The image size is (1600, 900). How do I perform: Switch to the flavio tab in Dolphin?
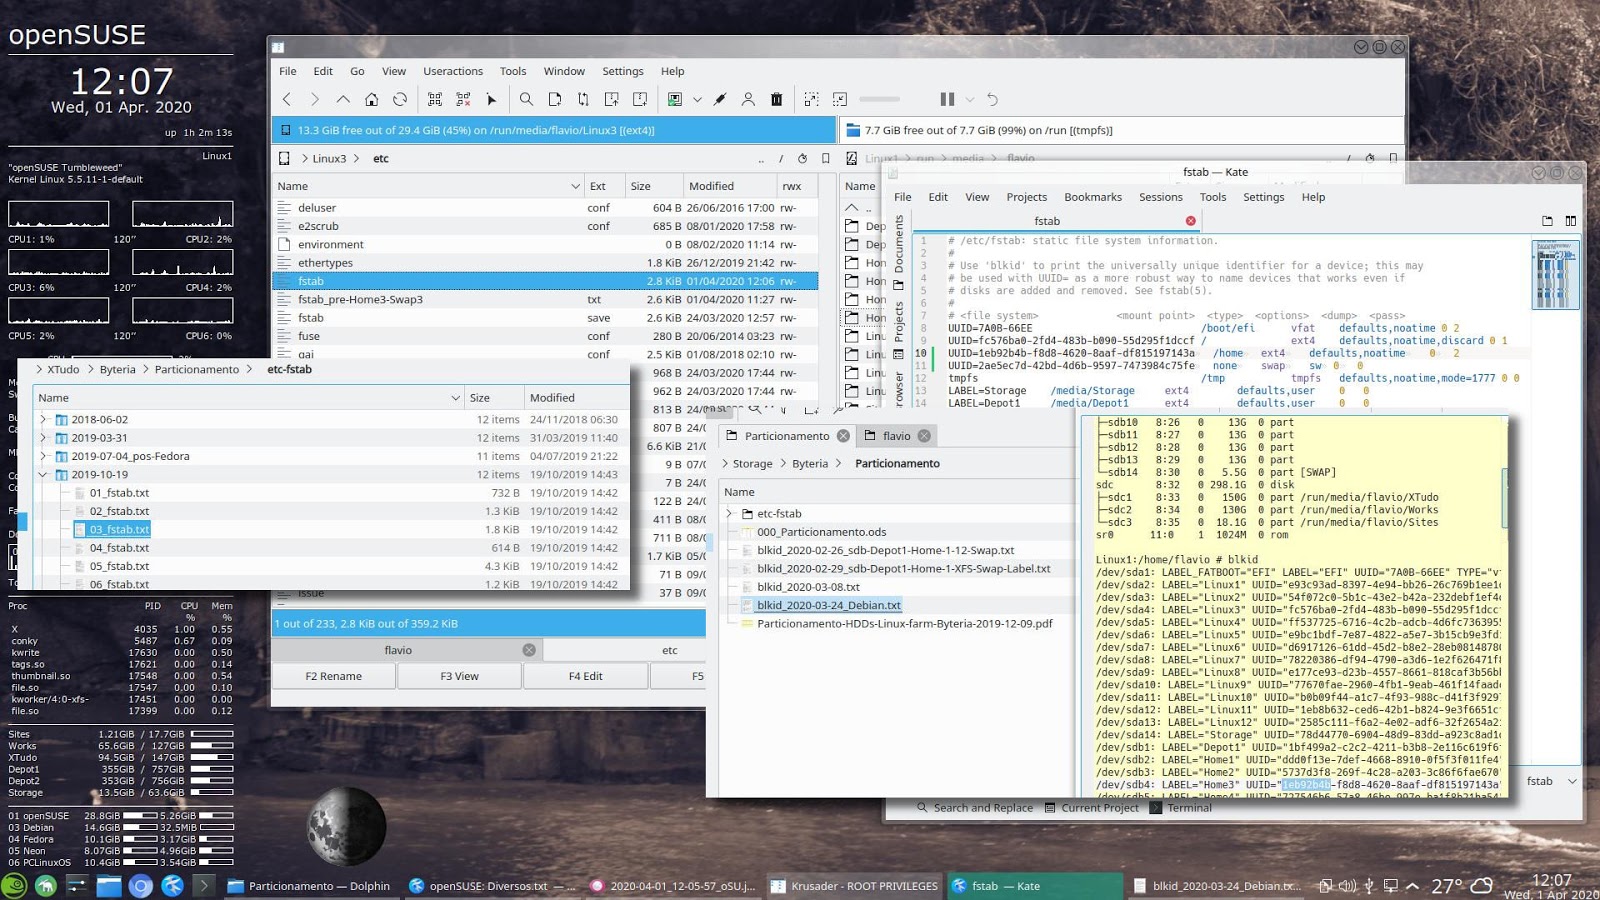tap(897, 436)
